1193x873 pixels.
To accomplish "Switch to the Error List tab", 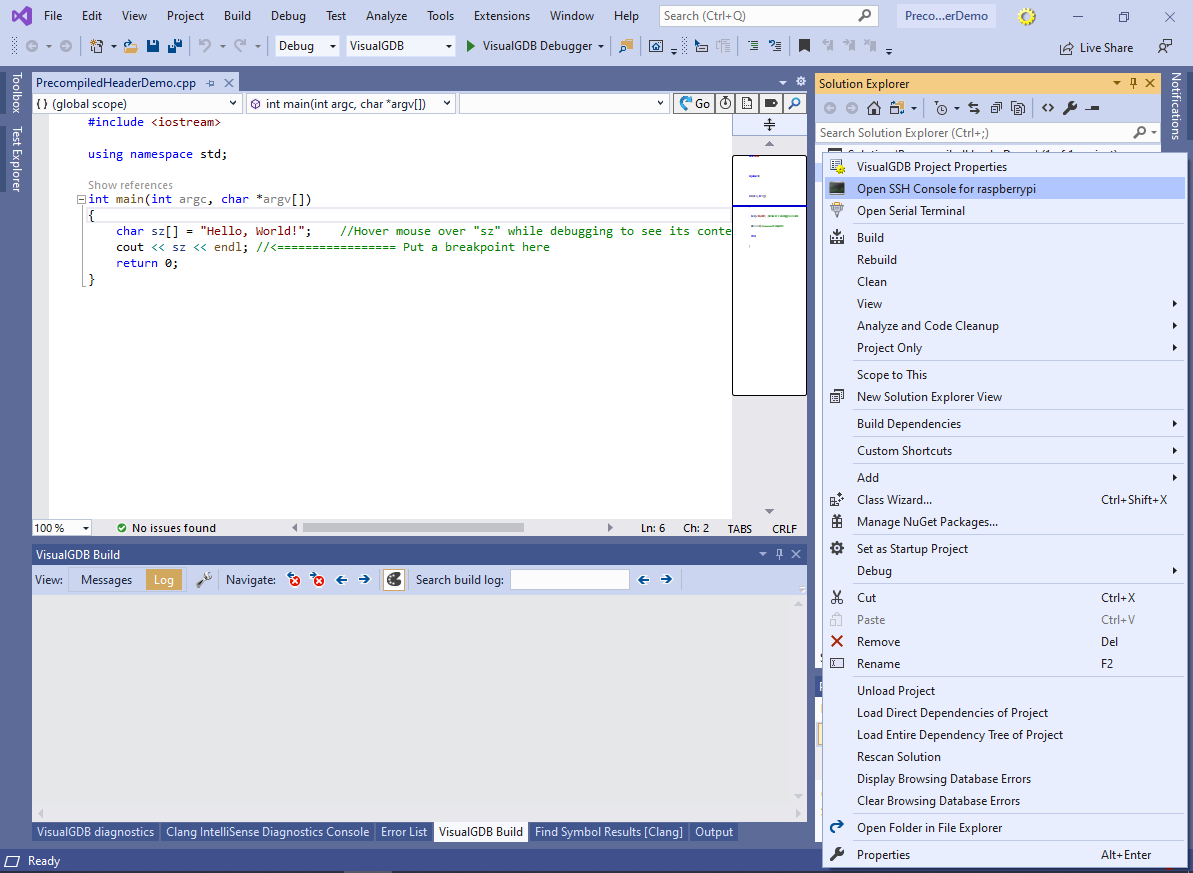I will [404, 832].
